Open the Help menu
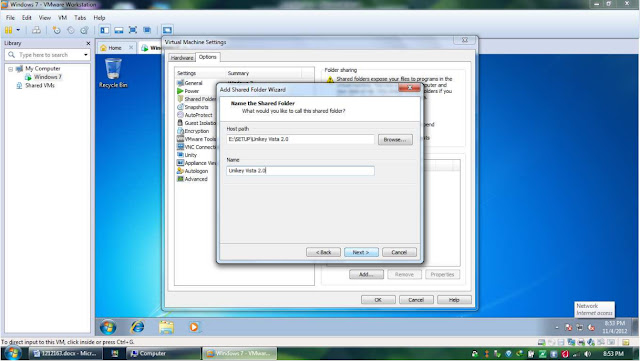The image size is (640, 361). tap(99, 18)
